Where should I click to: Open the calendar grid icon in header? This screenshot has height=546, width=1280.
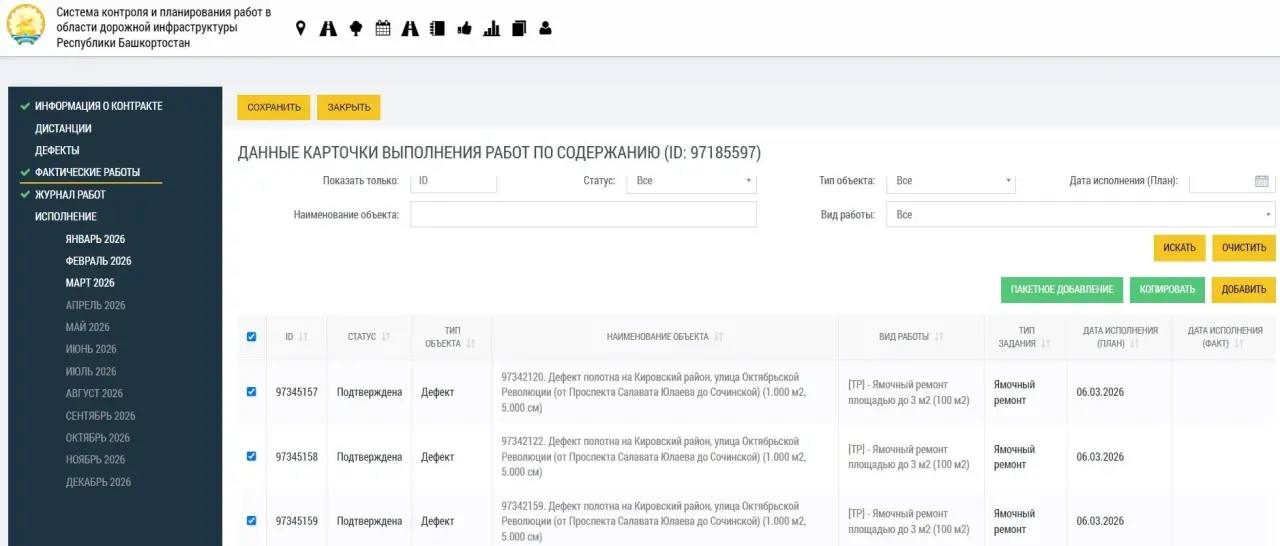(382, 29)
